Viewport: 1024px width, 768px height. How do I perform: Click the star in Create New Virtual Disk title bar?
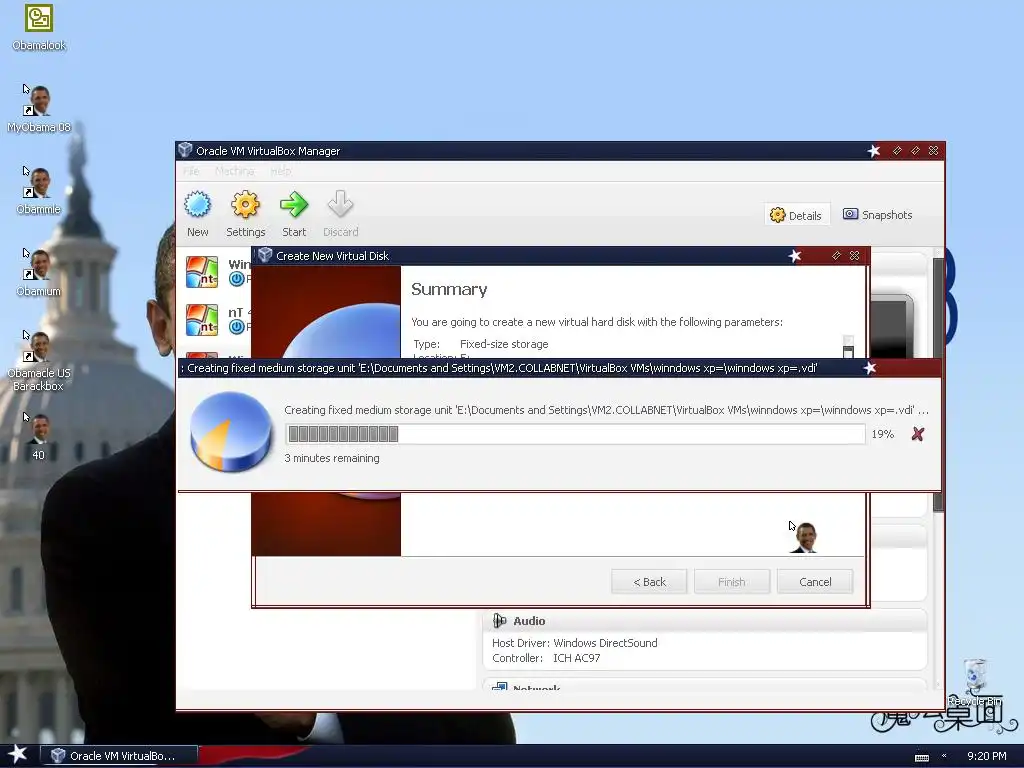click(795, 256)
